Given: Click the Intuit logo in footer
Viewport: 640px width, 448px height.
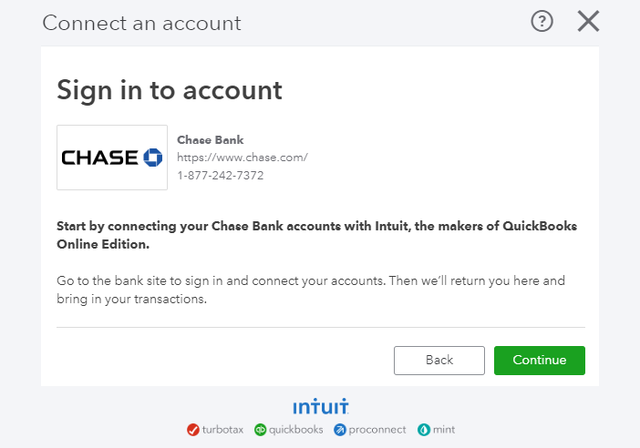Looking at the screenshot, I should pyautogui.click(x=320, y=406).
